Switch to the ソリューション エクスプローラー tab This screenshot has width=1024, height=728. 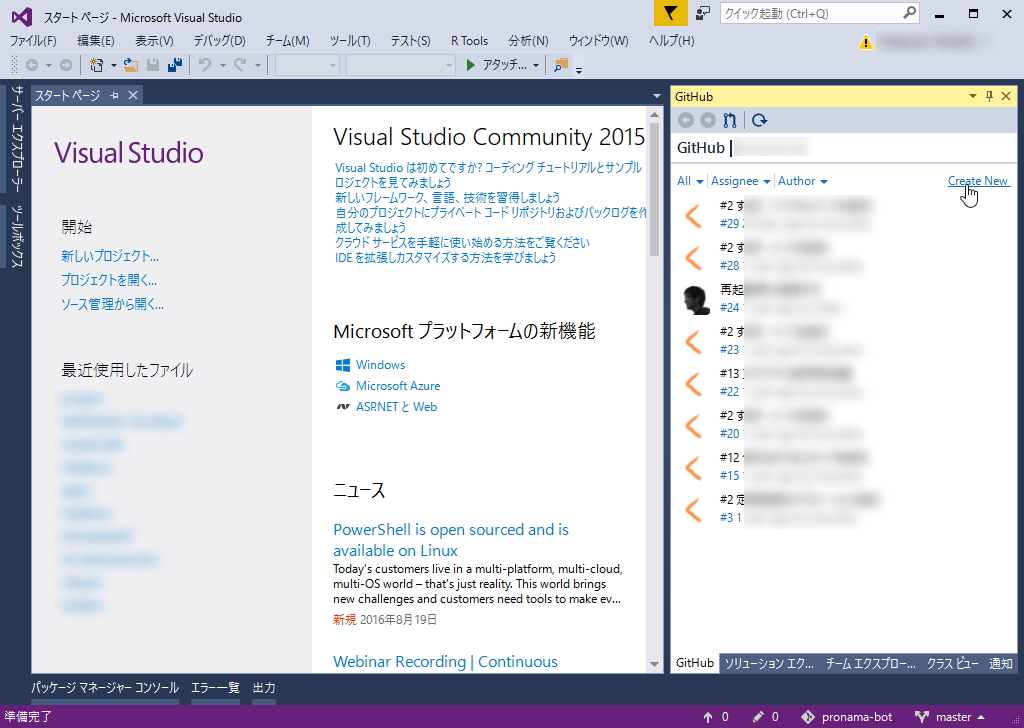coord(768,663)
